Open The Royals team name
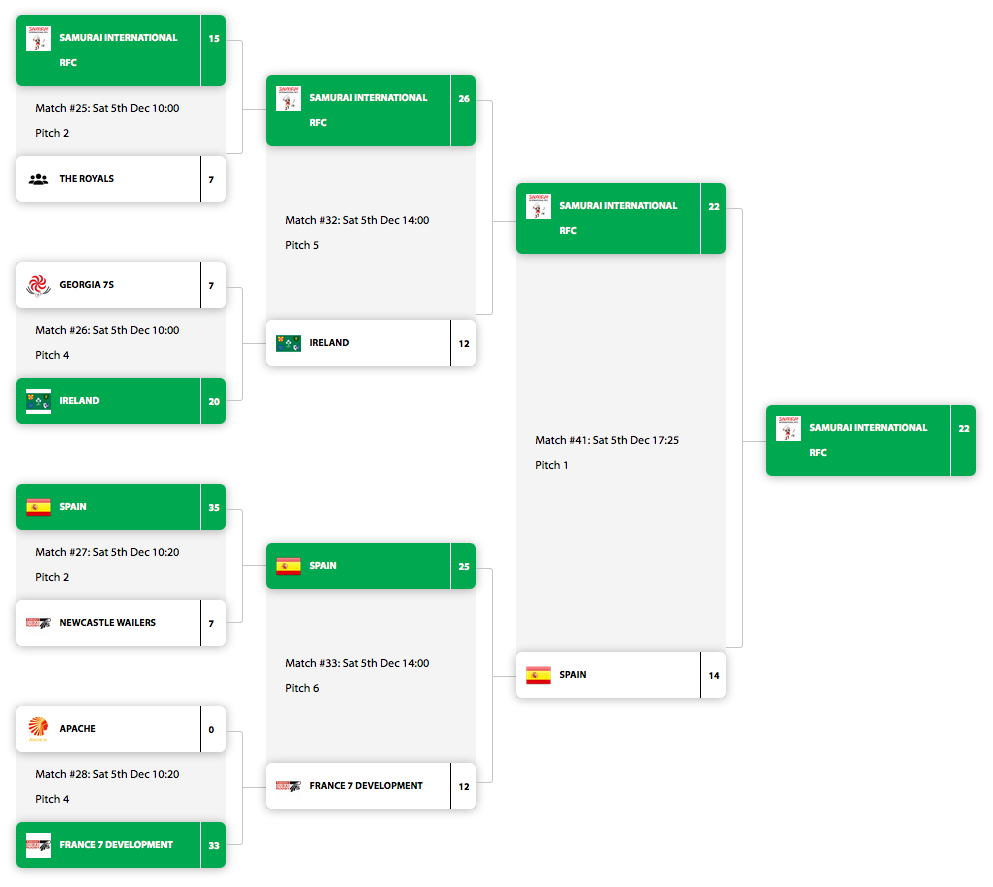Screen dimensions: 993x887 [87, 180]
